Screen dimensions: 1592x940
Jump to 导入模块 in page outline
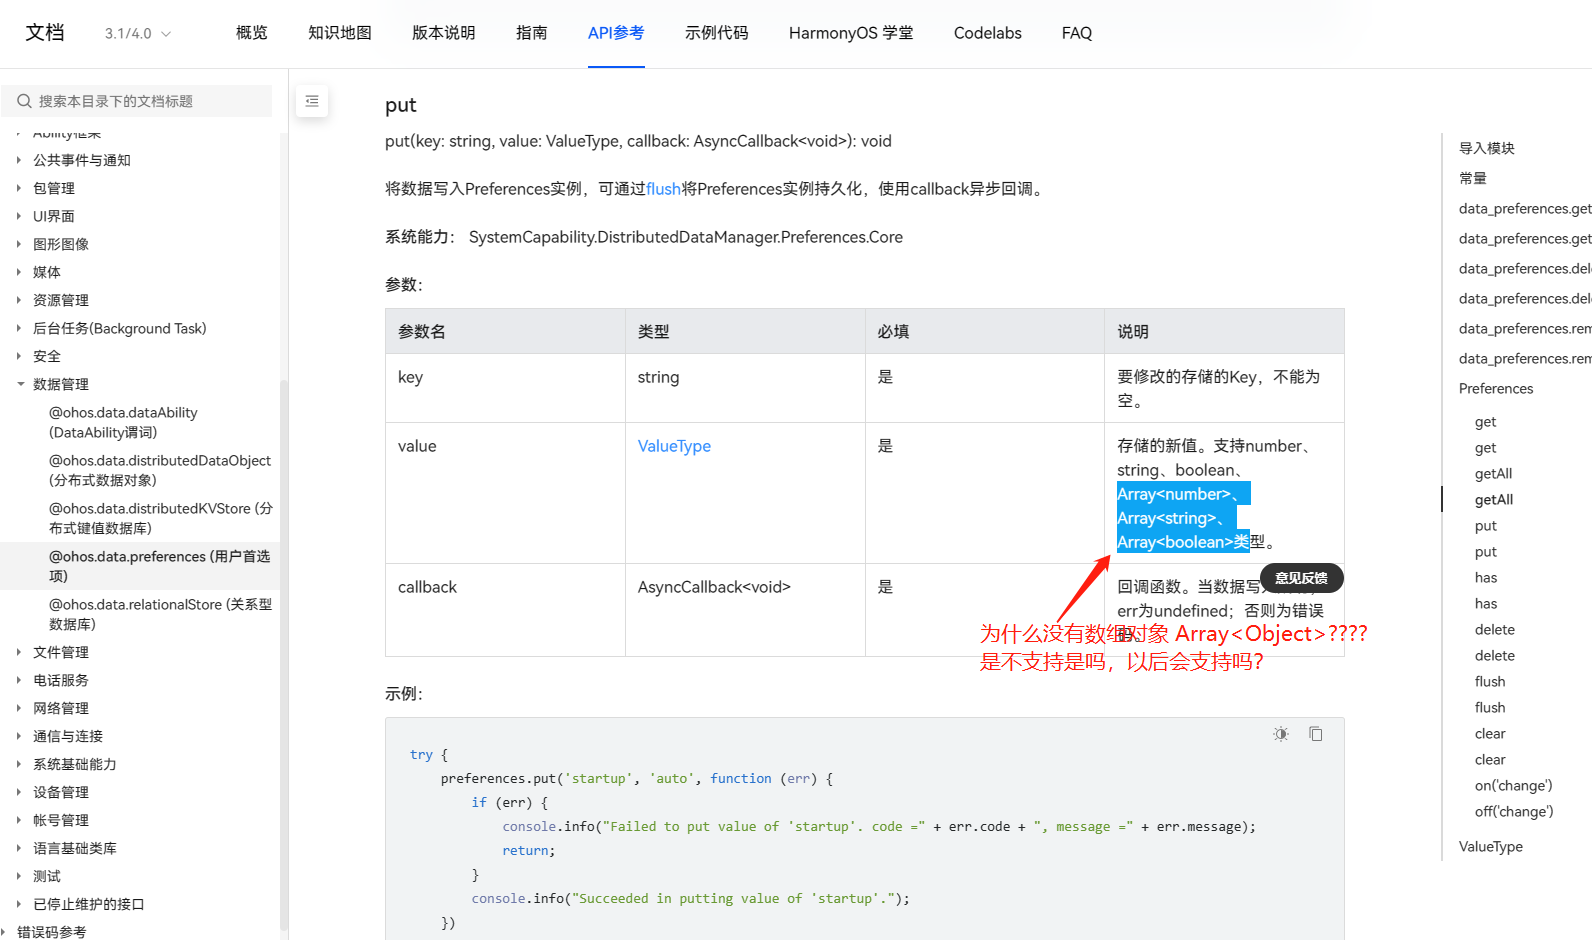[1487, 148]
